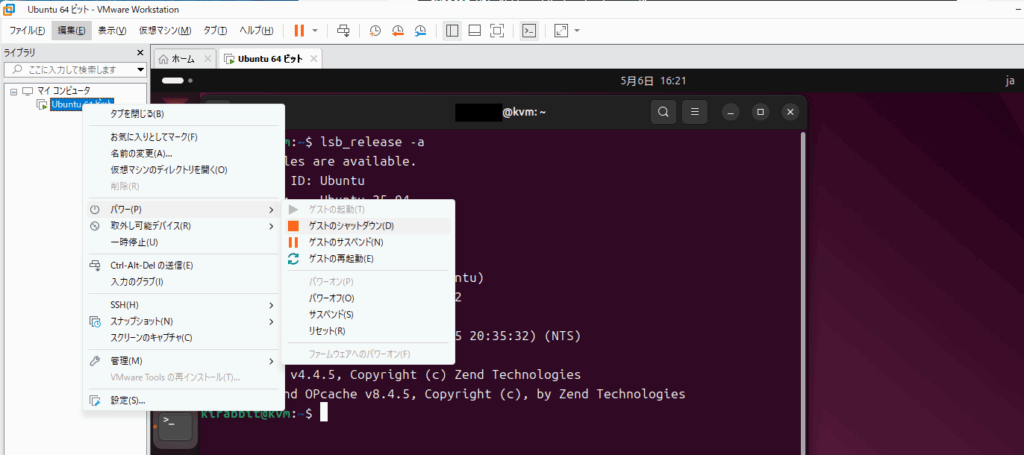This screenshot has width=1024, height=455.
Task: Choose 入力のグラブ(I) entry
Action: click(x=184, y=282)
